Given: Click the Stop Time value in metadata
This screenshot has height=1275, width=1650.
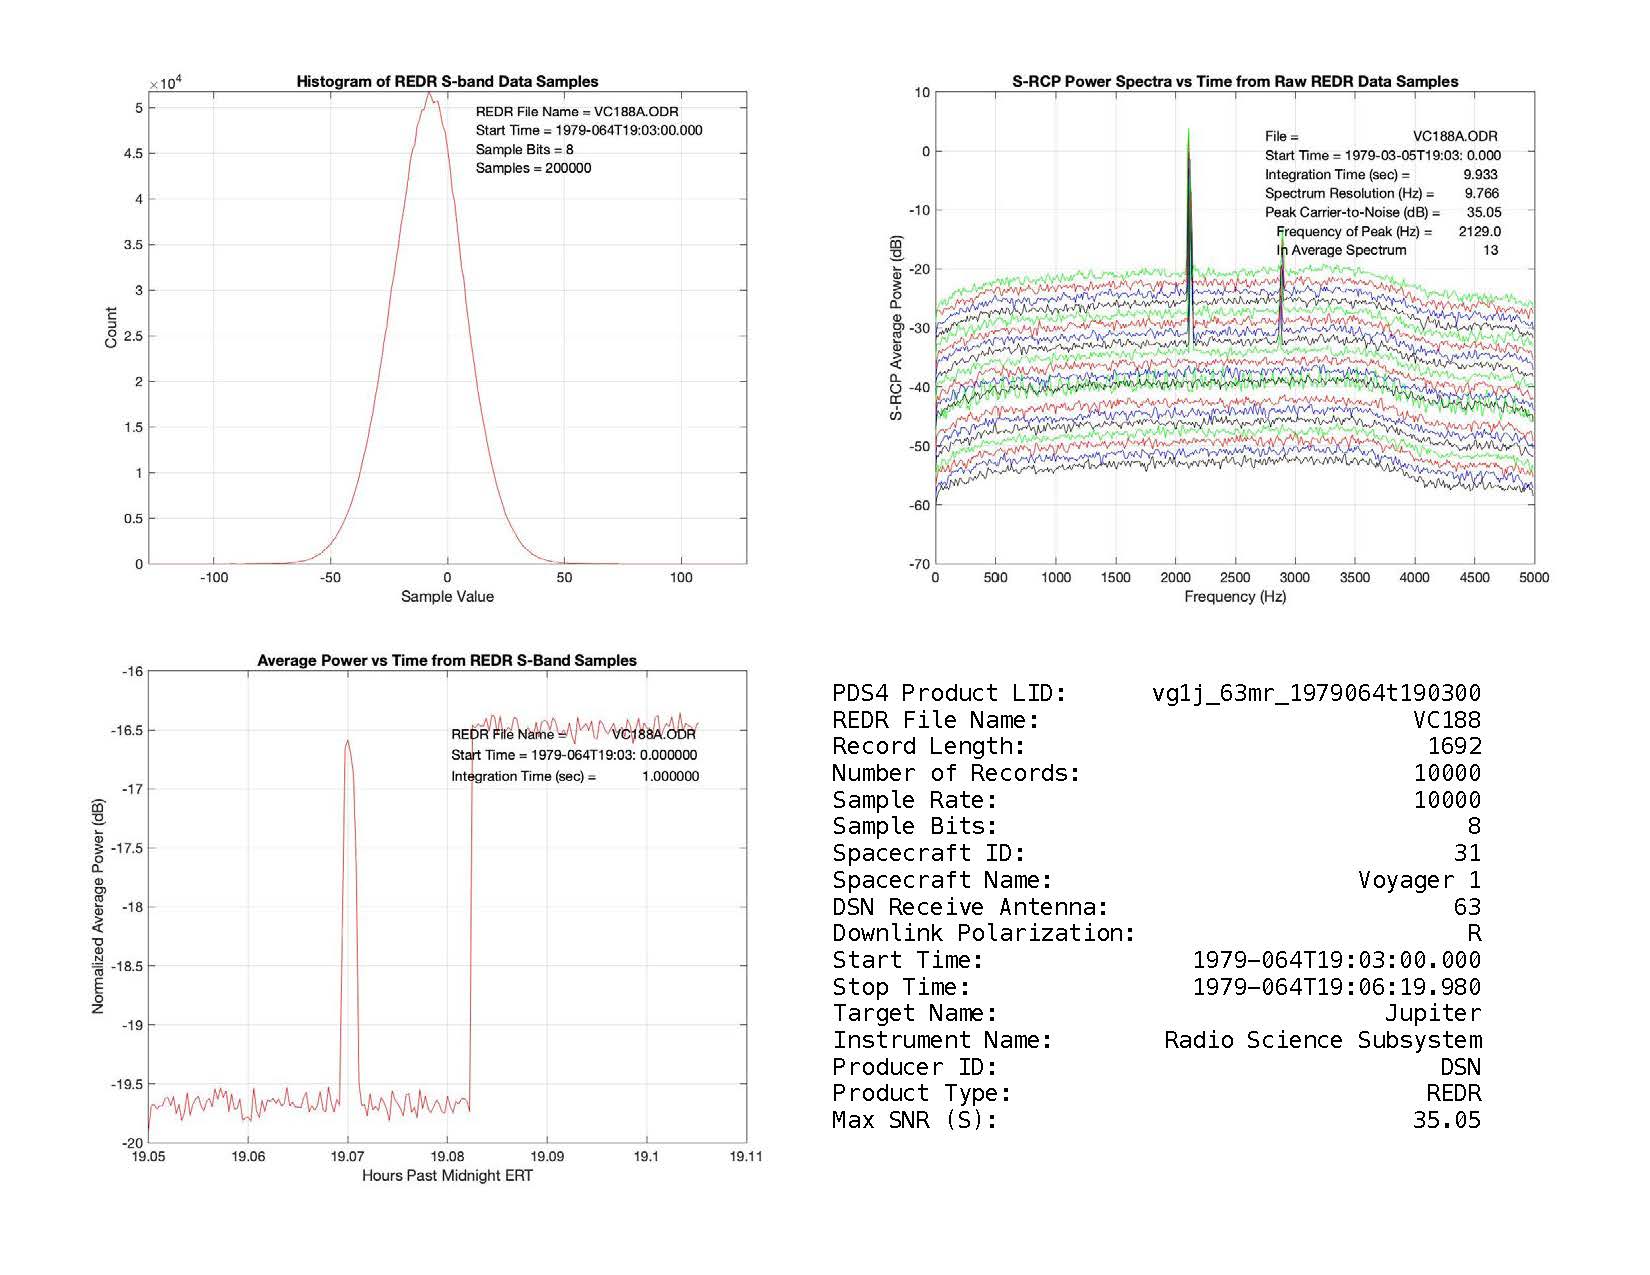Looking at the screenshot, I should click(1336, 987).
